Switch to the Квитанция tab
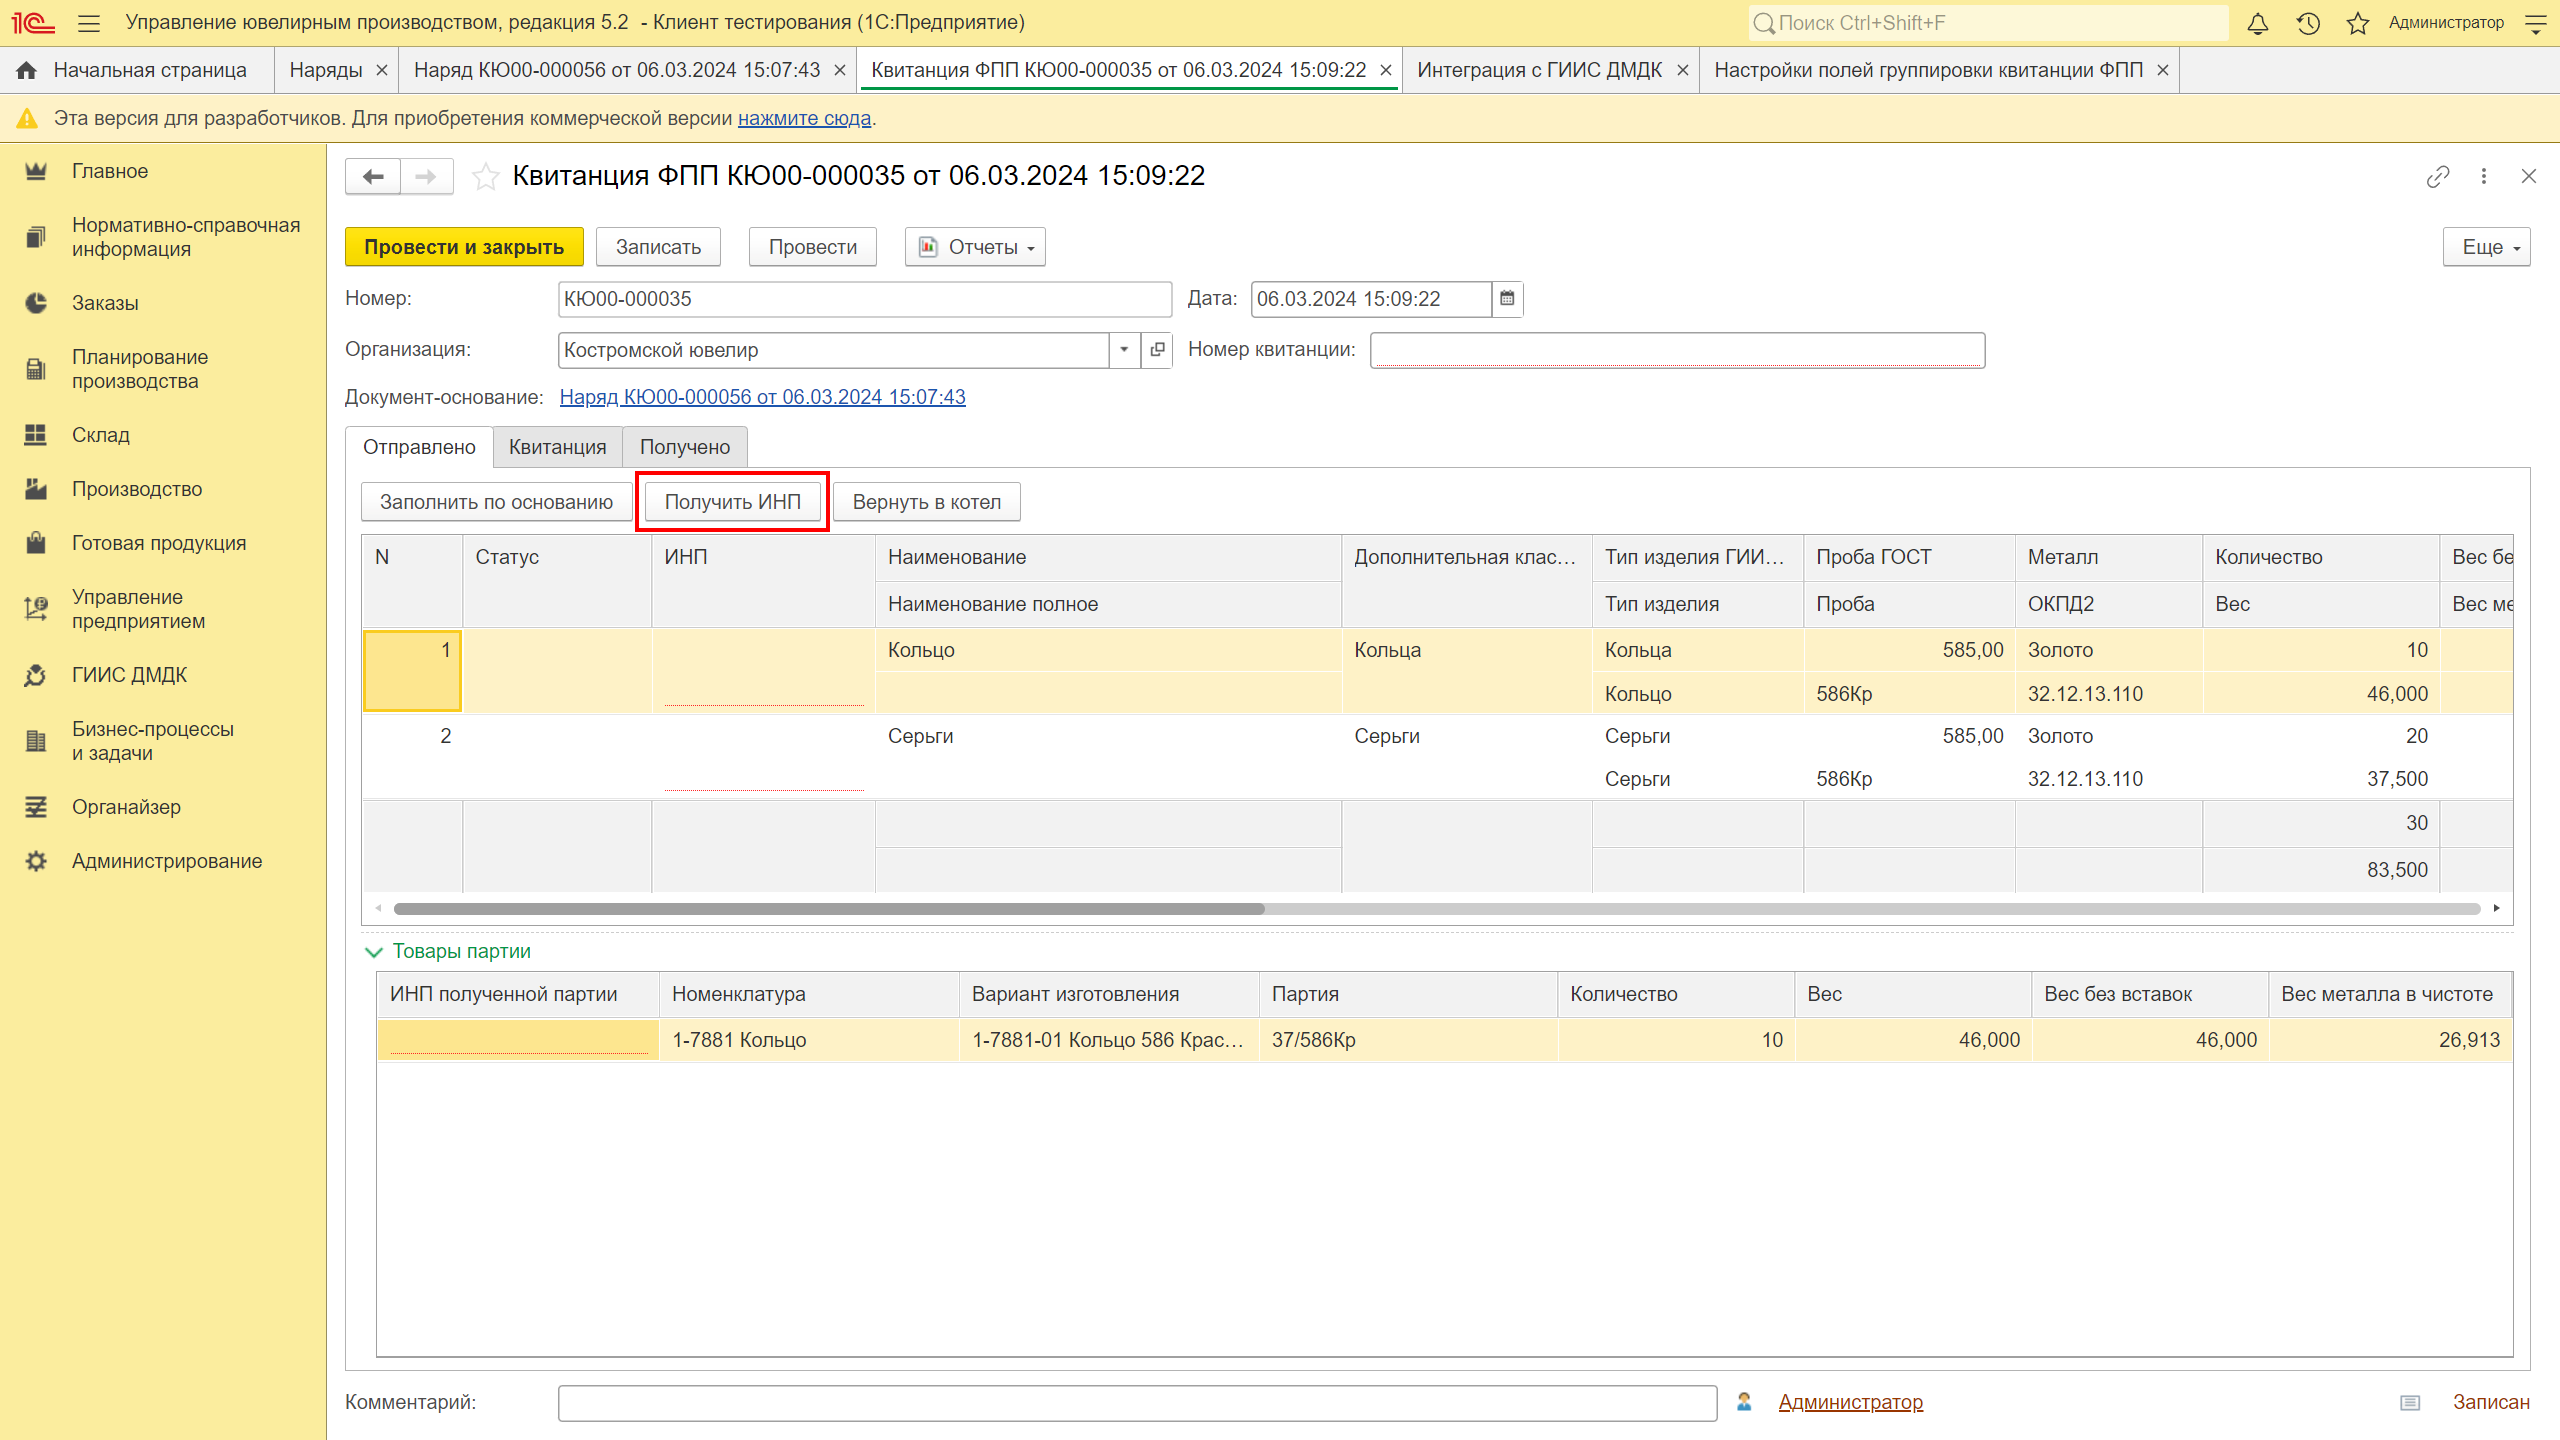Image resolution: width=2560 pixels, height=1440 pixels. 558,447
